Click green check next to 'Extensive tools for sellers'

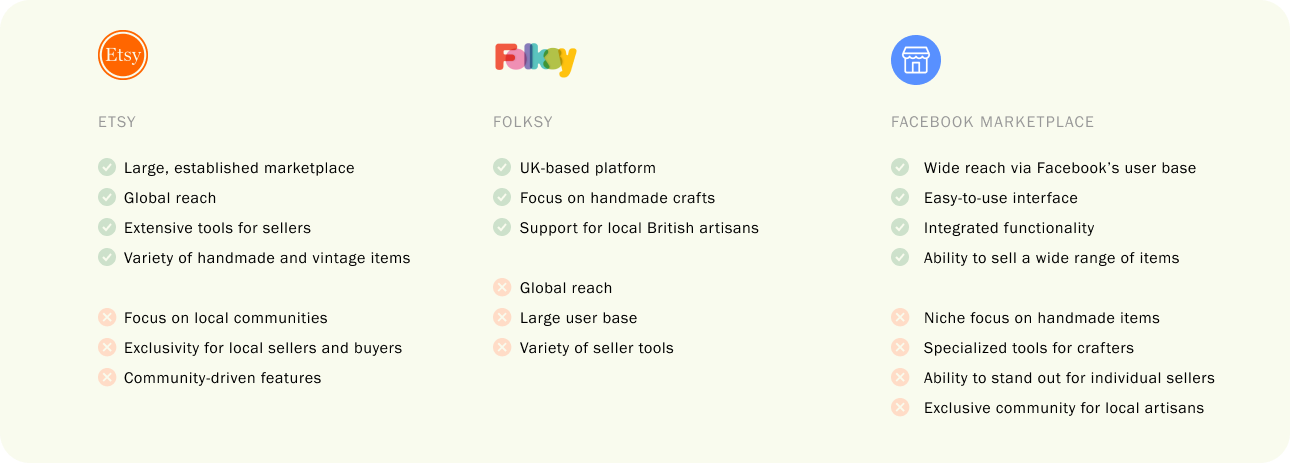(107, 227)
